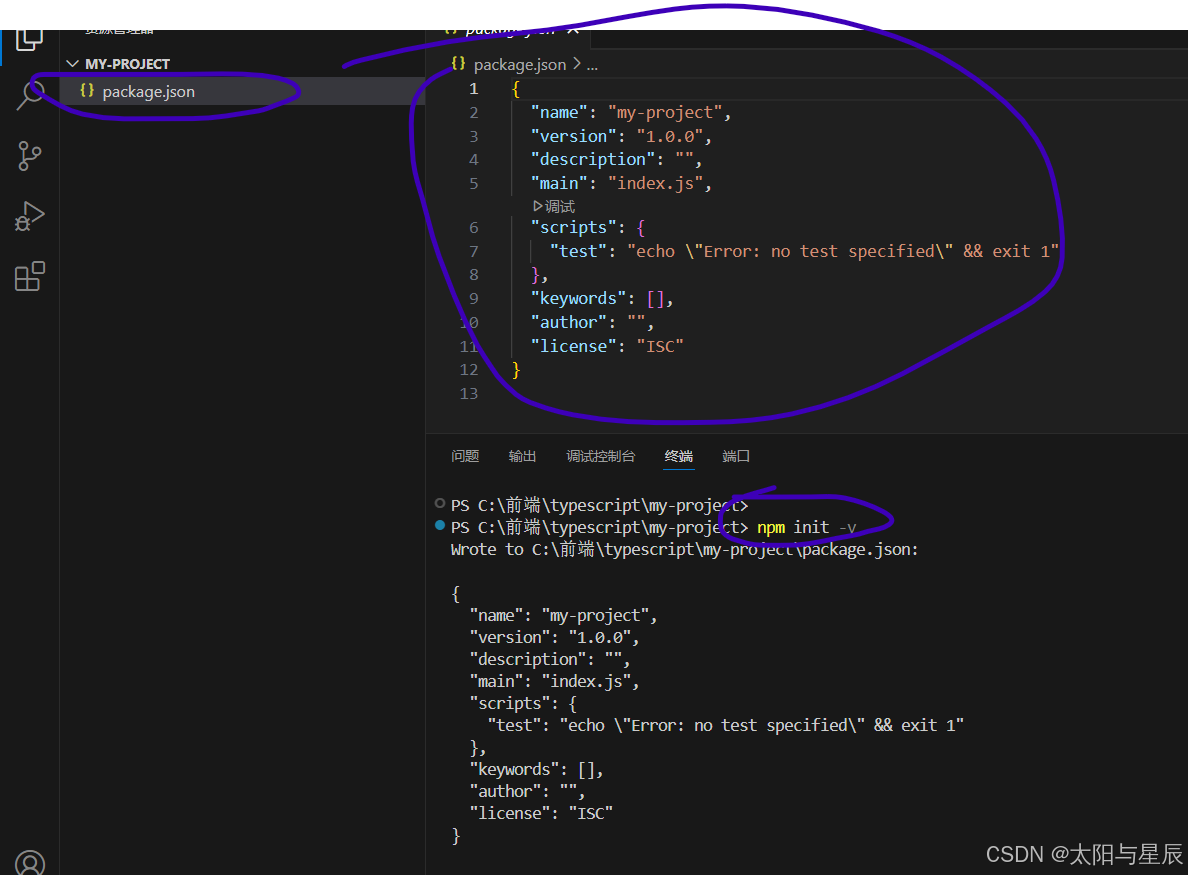Click the "license": "ISC" line in terminal output
The image size is (1188, 875).
(x=541, y=813)
